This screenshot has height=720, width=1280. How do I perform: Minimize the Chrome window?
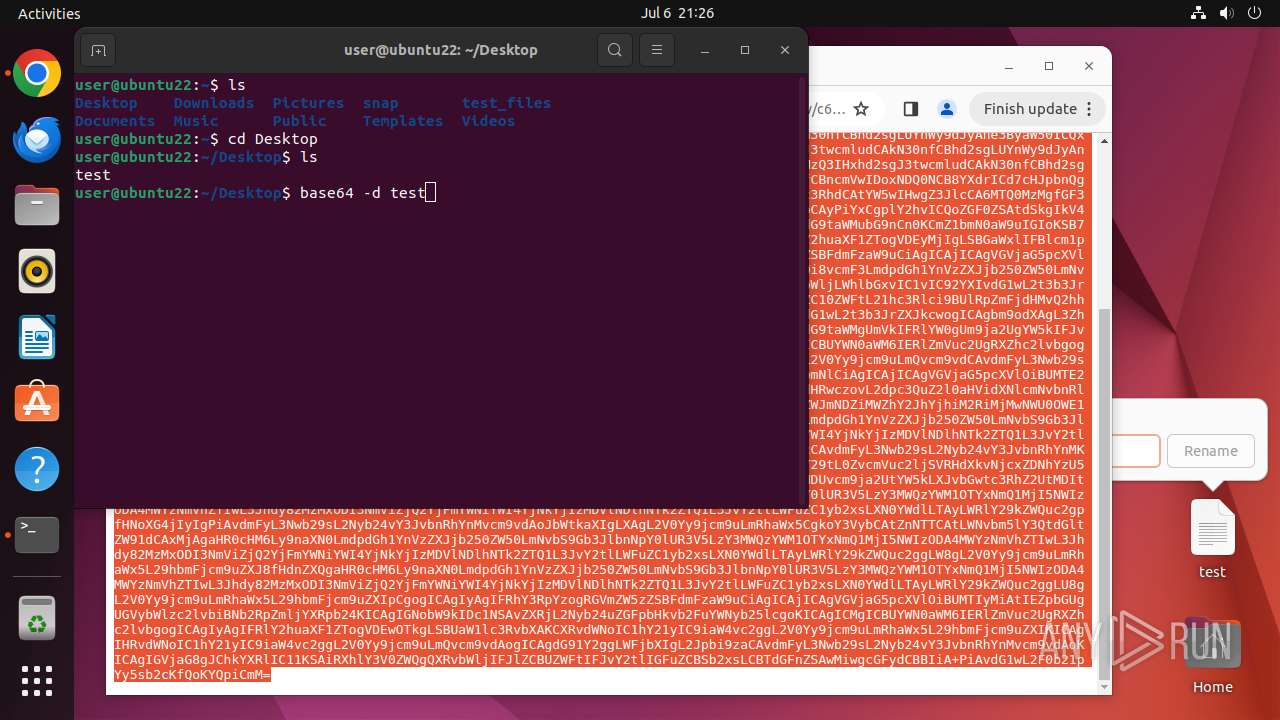[x=1008, y=66]
